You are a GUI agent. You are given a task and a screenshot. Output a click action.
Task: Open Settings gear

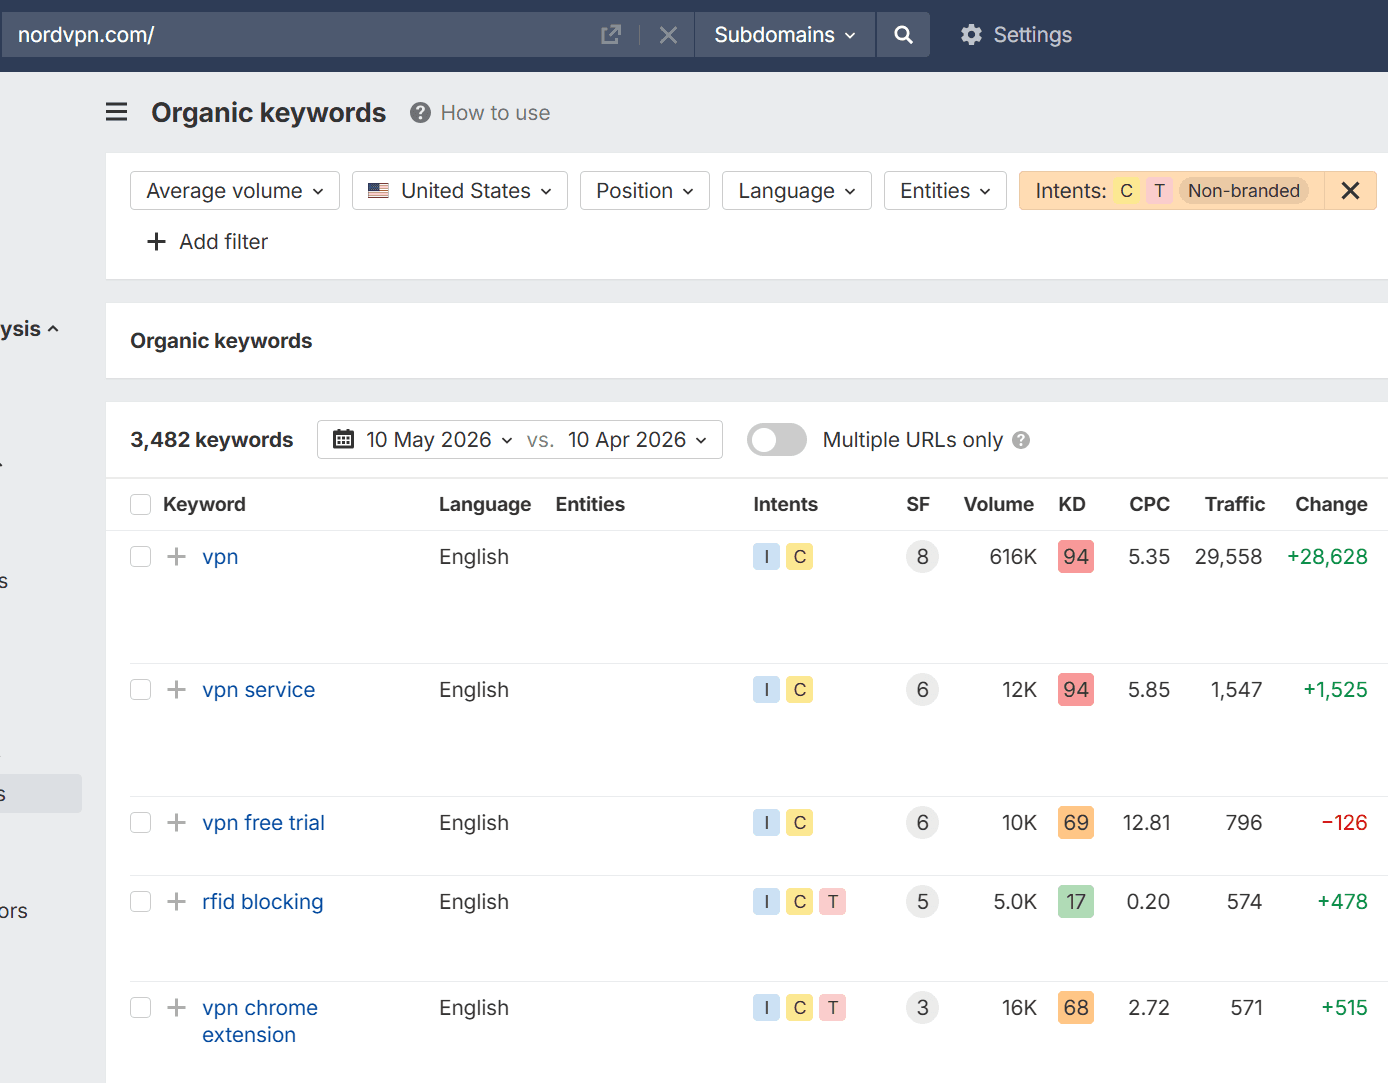[1016, 35]
